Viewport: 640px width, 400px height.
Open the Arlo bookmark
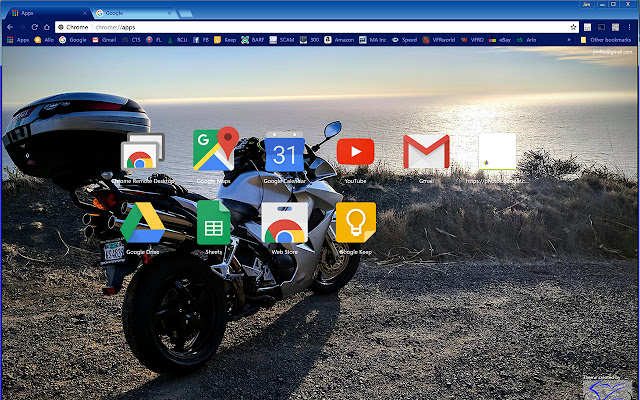tap(527, 40)
